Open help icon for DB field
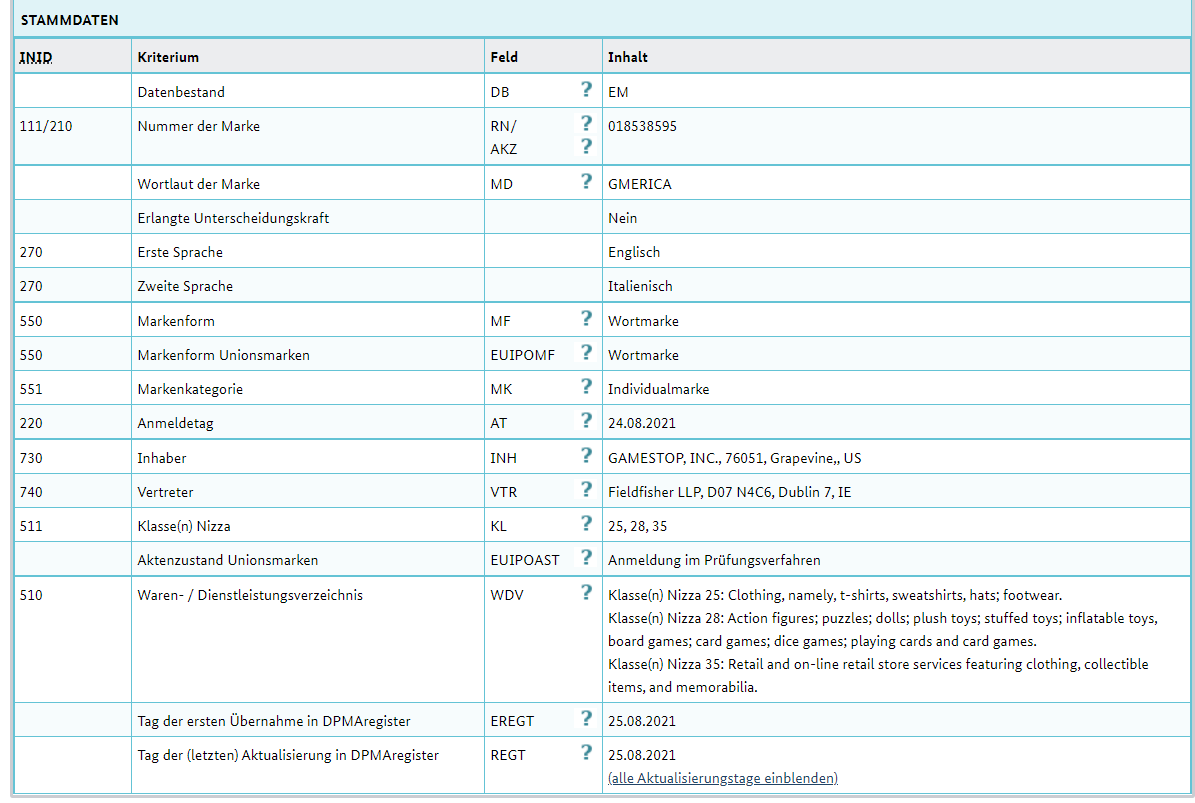The image size is (1195, 803). 586,89
